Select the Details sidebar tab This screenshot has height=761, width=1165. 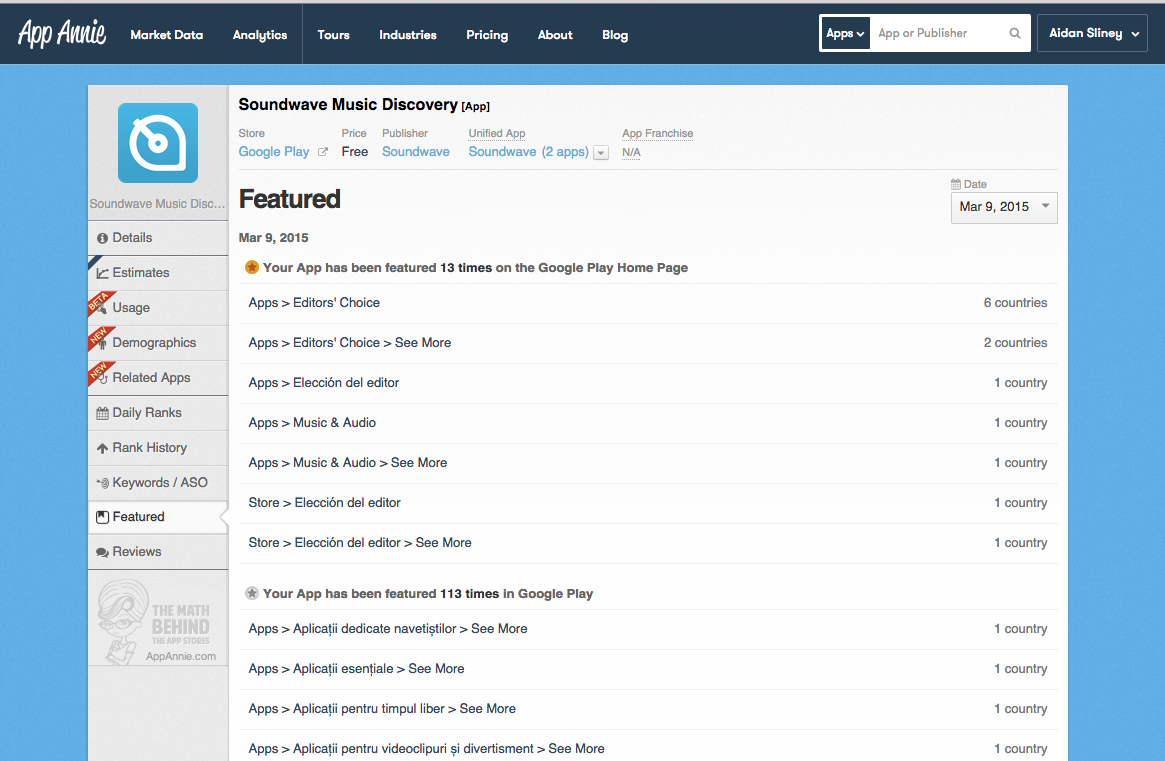point(158,238)
